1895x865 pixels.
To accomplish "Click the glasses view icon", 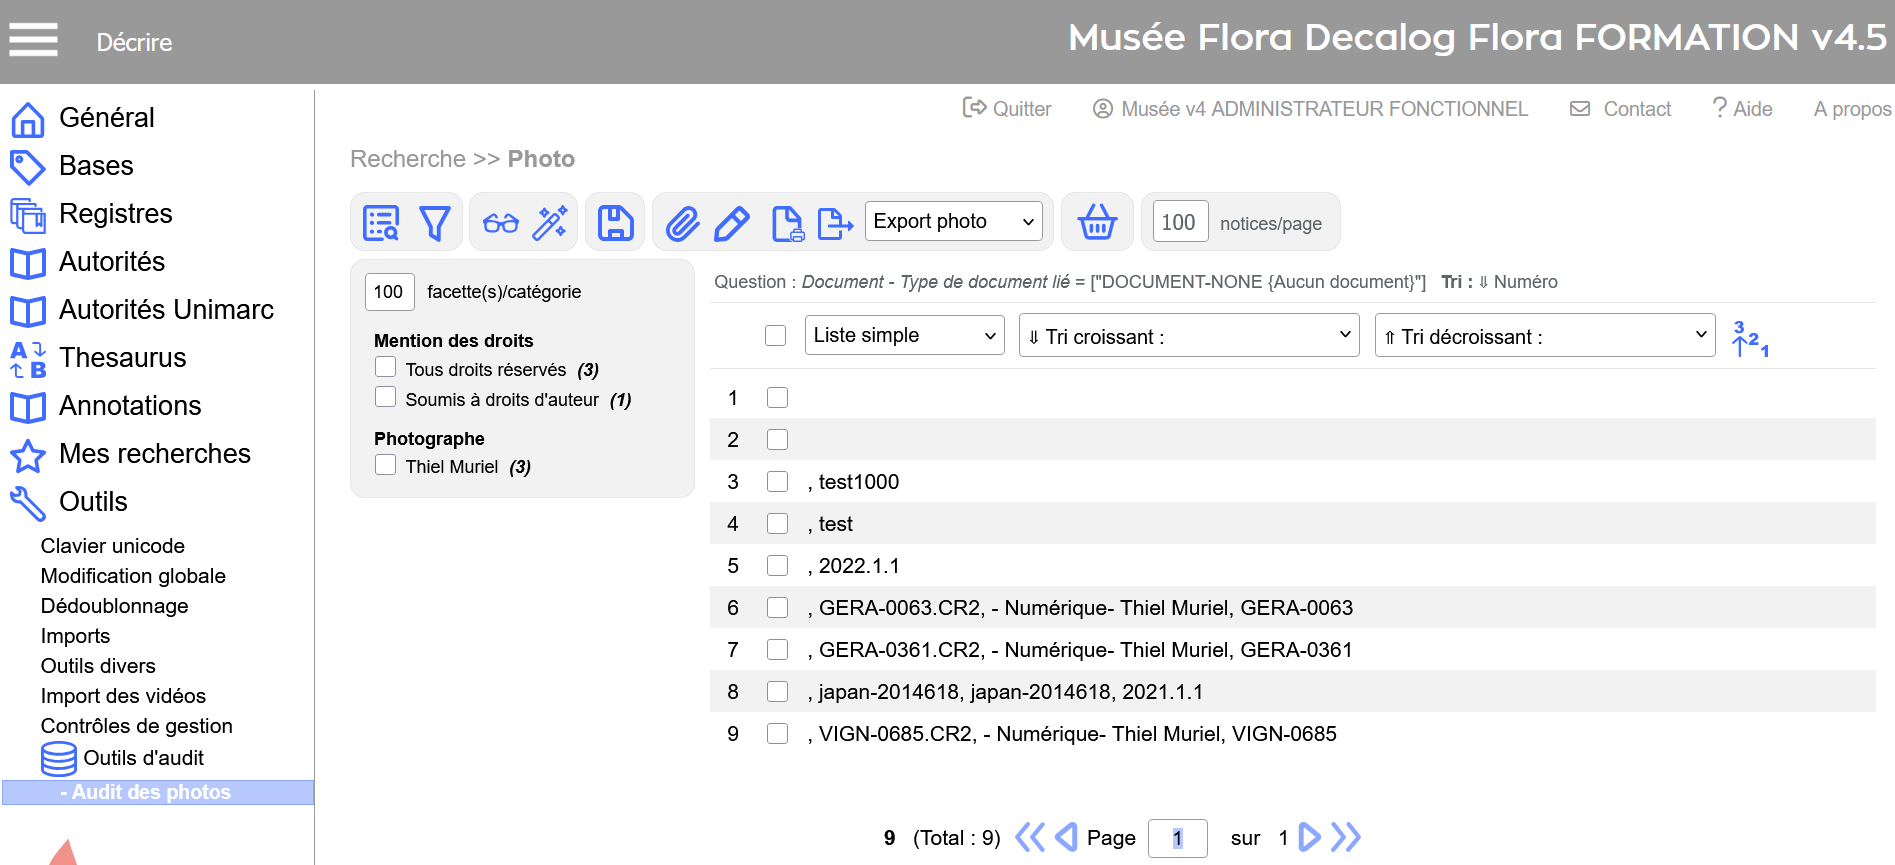I will (500, 223).
